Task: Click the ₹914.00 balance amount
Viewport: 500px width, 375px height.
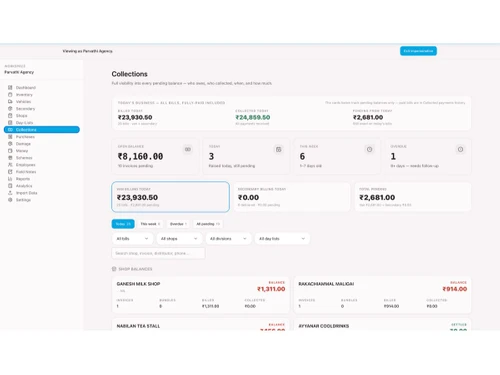Action: pyautogui.click(x=455, y=289)
